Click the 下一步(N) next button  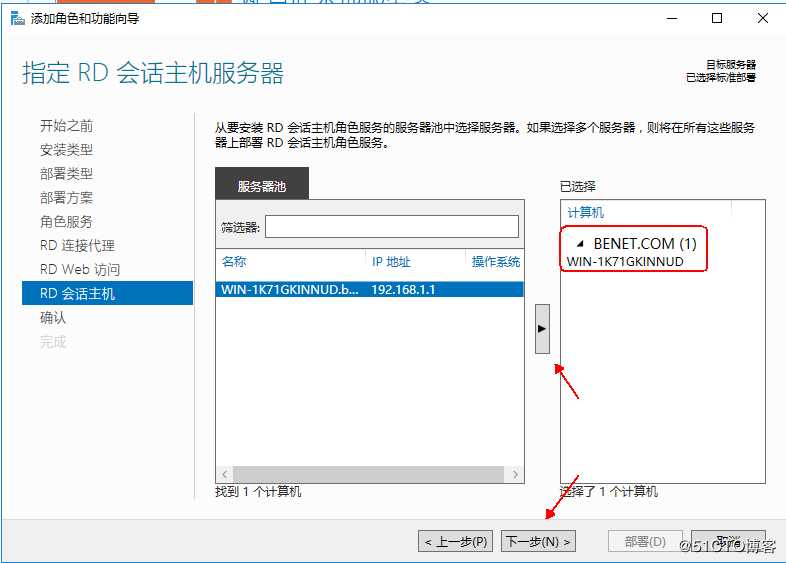pyautogui.click(x=538, y=541)
